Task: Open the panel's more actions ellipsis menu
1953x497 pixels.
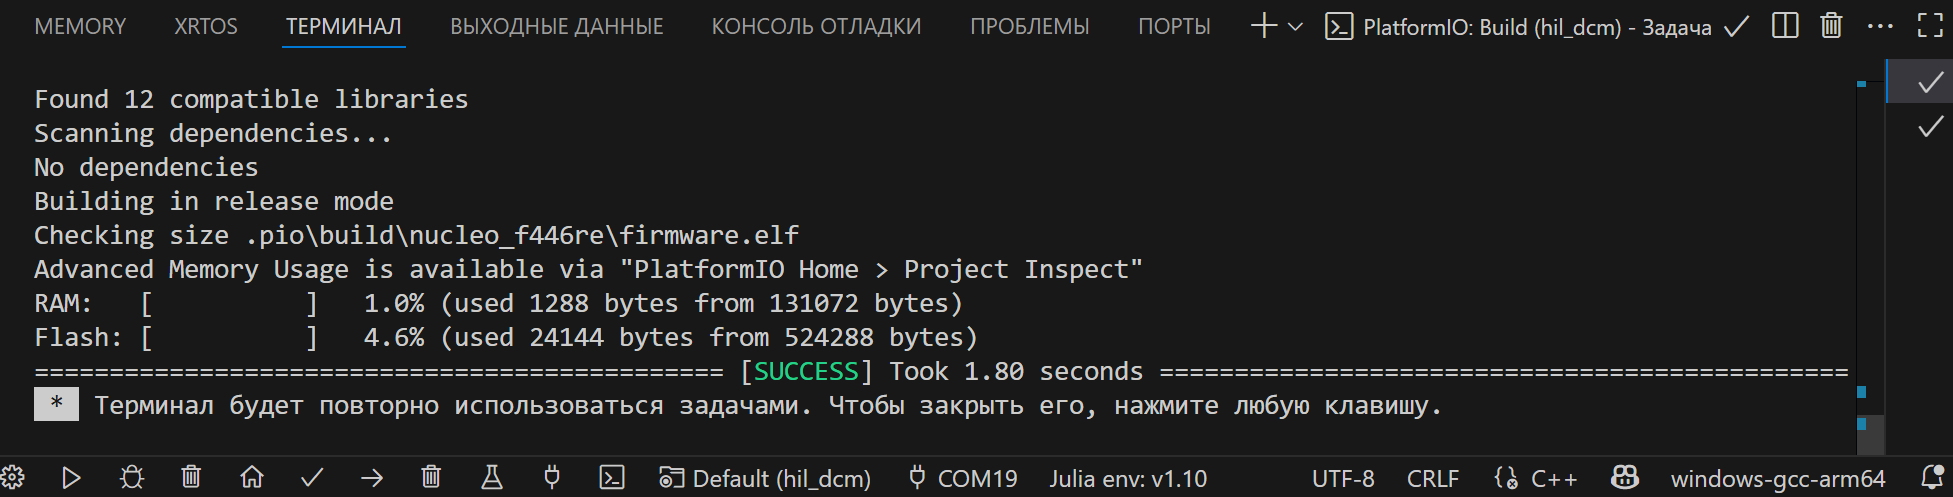Action: (x=1880, y=26)
